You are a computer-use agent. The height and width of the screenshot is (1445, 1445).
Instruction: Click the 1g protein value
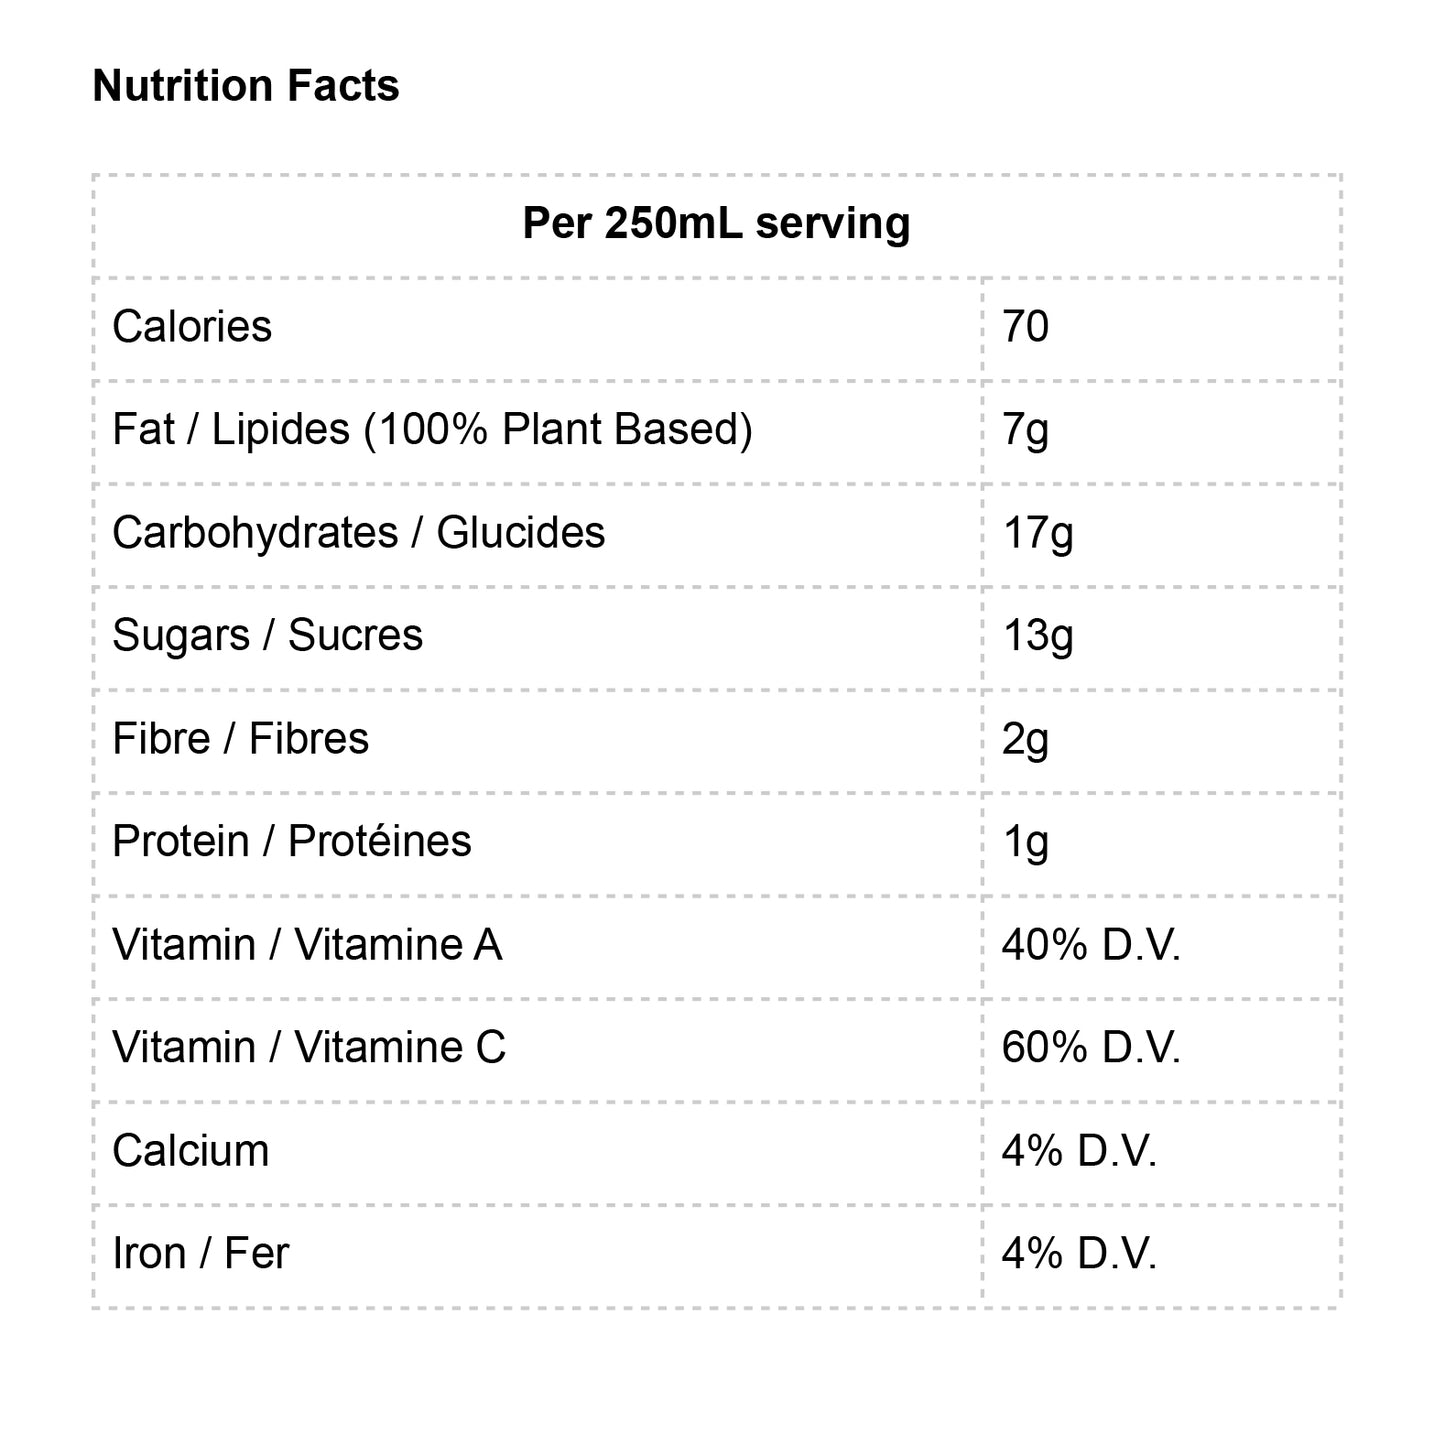click(1025, 842)
